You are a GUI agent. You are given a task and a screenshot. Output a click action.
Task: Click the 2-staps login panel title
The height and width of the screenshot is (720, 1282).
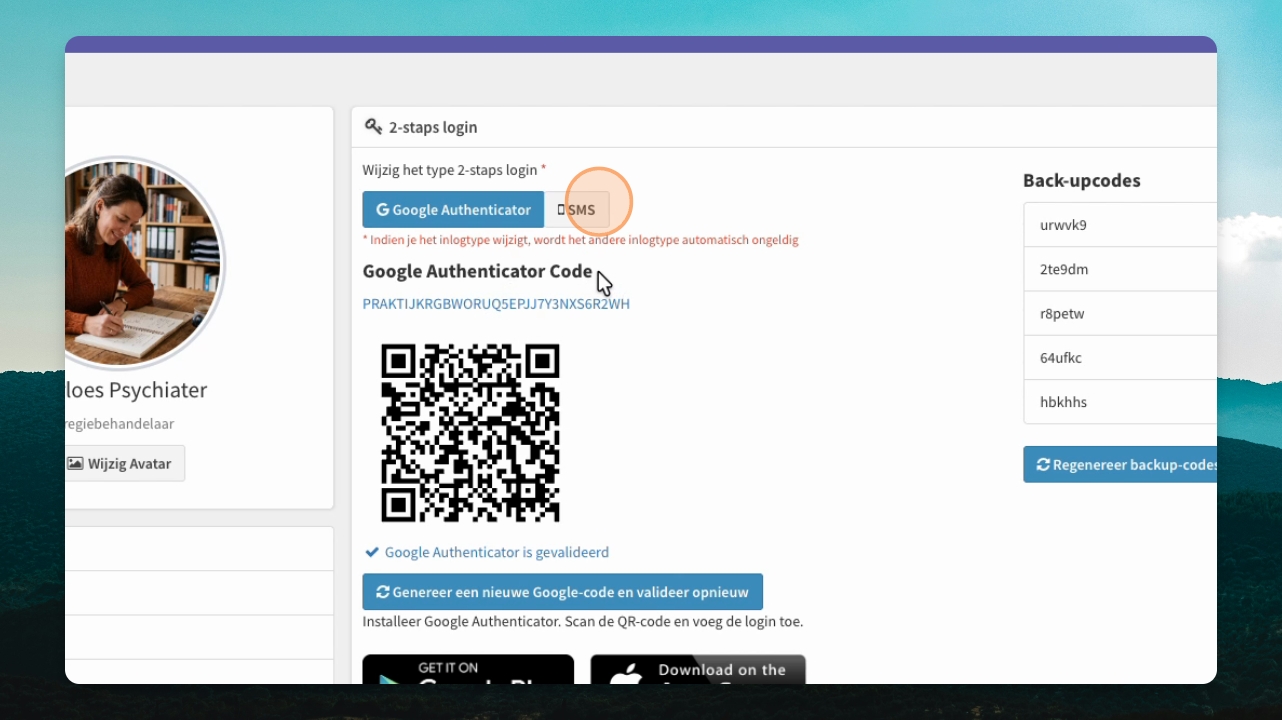coord(433,127)
